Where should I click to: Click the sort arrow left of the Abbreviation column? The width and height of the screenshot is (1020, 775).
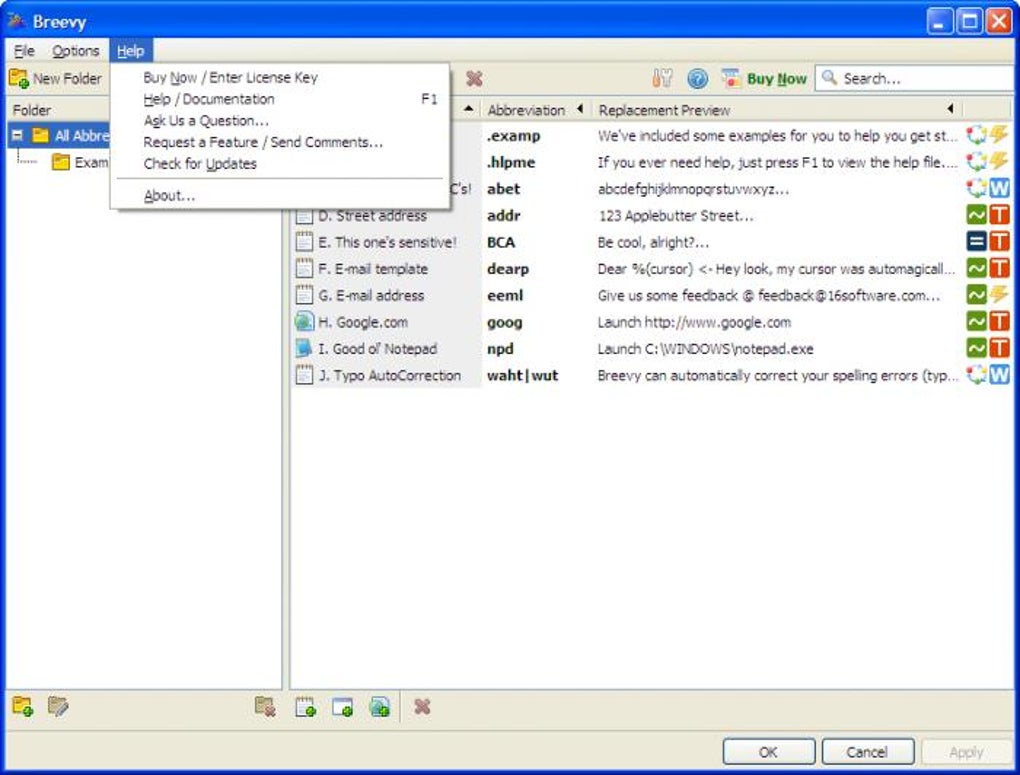(468, 109)
